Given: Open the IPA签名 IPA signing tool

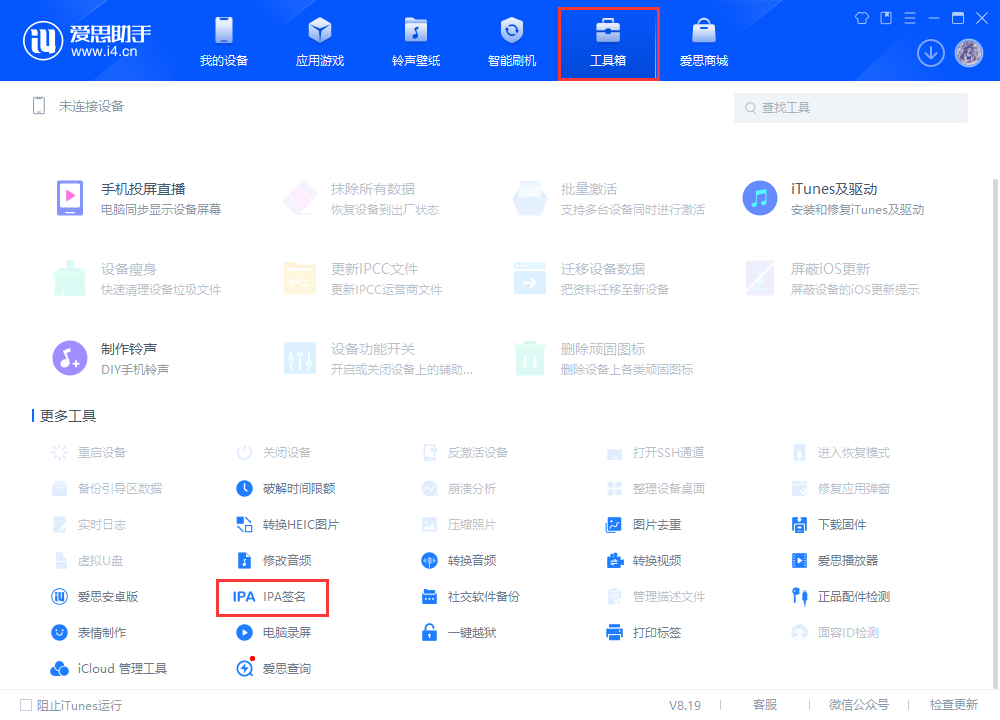Looking at the screenshot, I should (x=272, y=597).
